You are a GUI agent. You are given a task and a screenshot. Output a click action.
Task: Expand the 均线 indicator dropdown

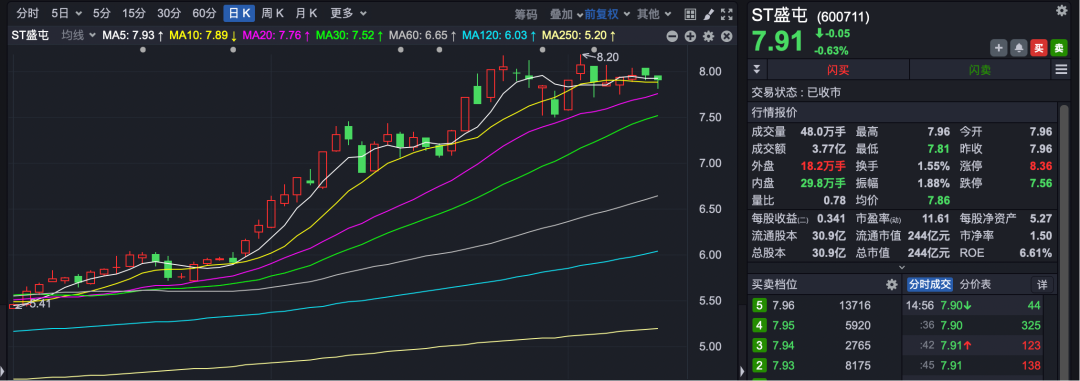pyautogui.click(x=78, y=35)
